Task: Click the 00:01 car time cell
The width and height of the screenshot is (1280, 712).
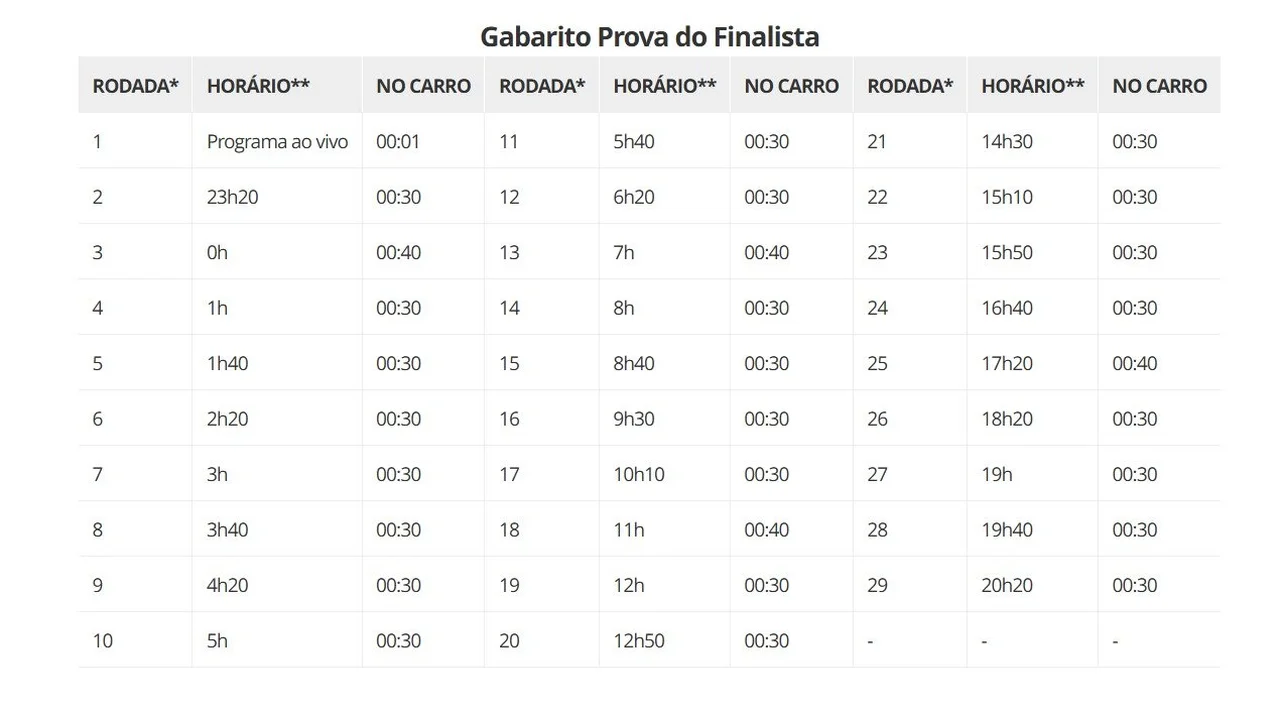Action: (398, 141)
